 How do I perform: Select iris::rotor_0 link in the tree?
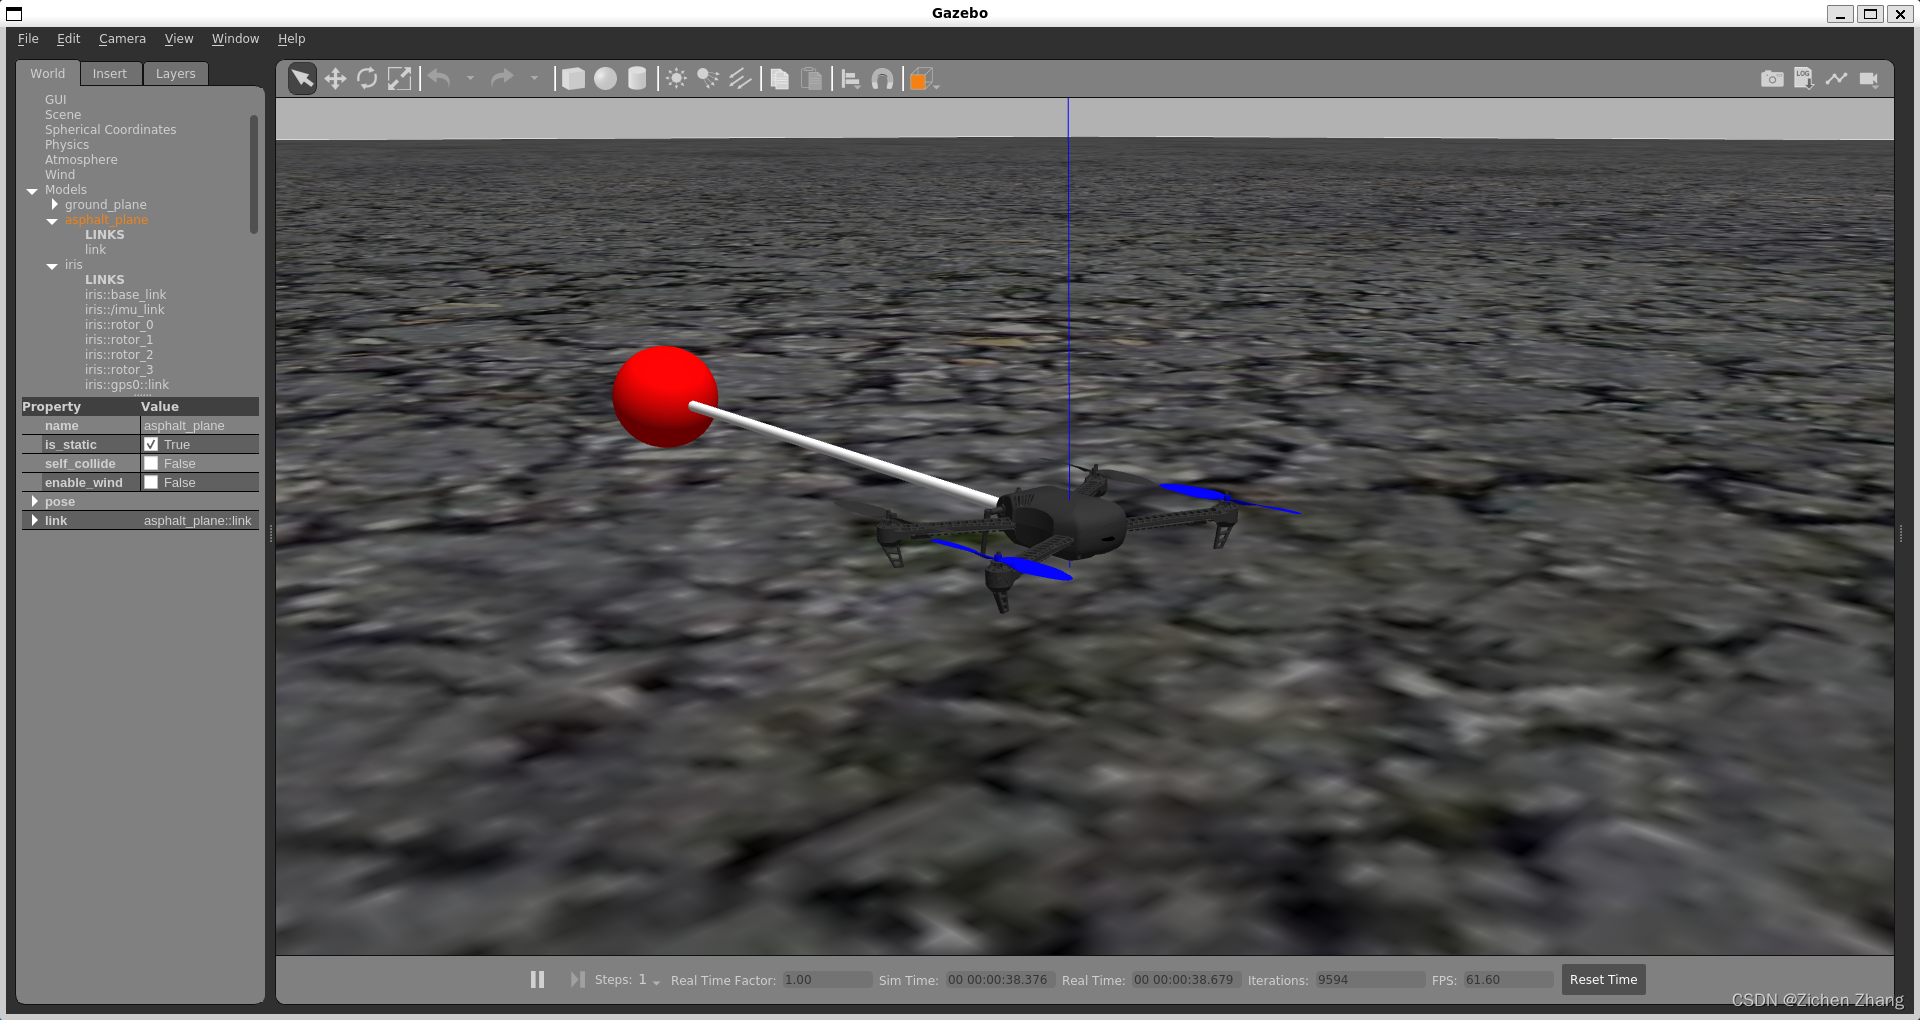(119, 324)
